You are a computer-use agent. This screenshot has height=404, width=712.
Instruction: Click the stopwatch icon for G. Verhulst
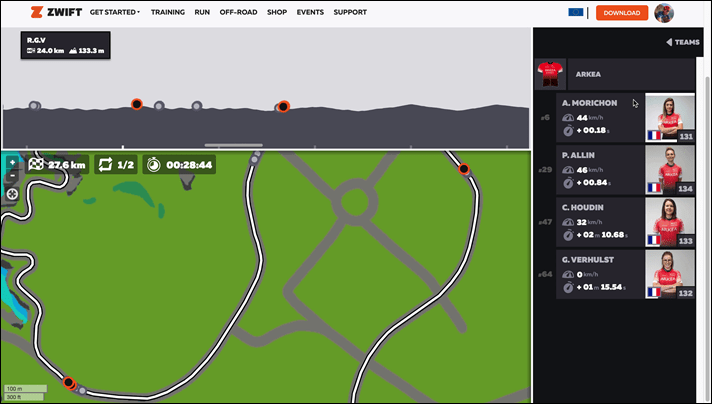point(568,287)
